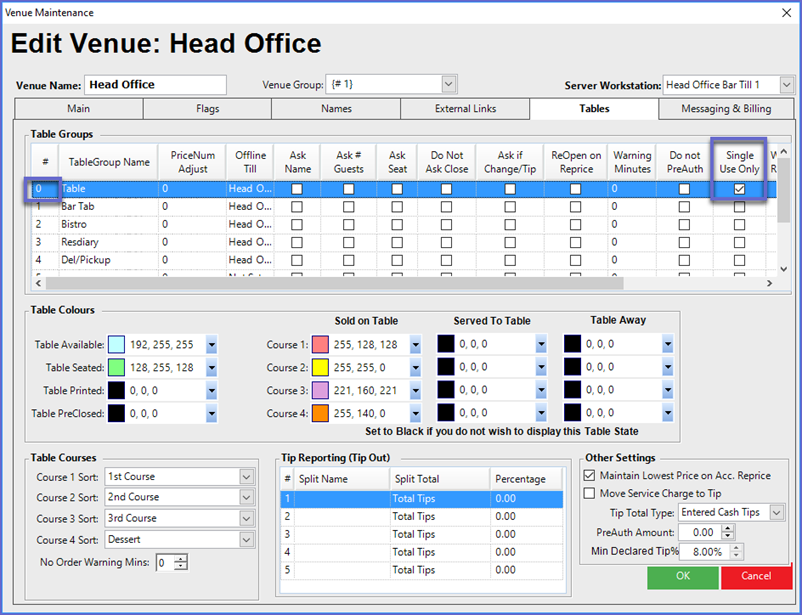Click the red Cancel button
Image resolution: width=802 pixels, height=615 pixels.
[756, 576]
